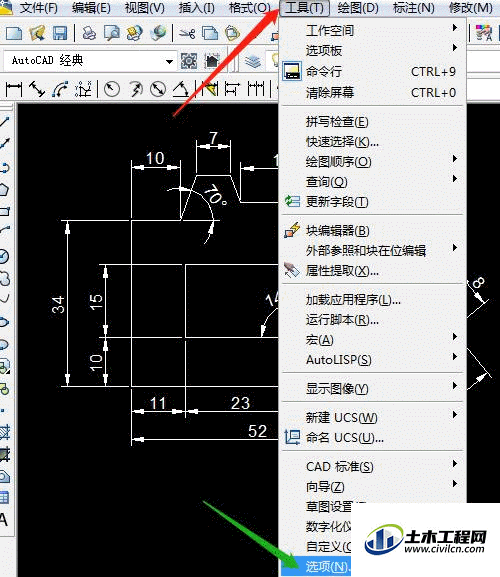Click the Publish icon
500x577 pixels.
pyautogui.click(x=135, y=33)
